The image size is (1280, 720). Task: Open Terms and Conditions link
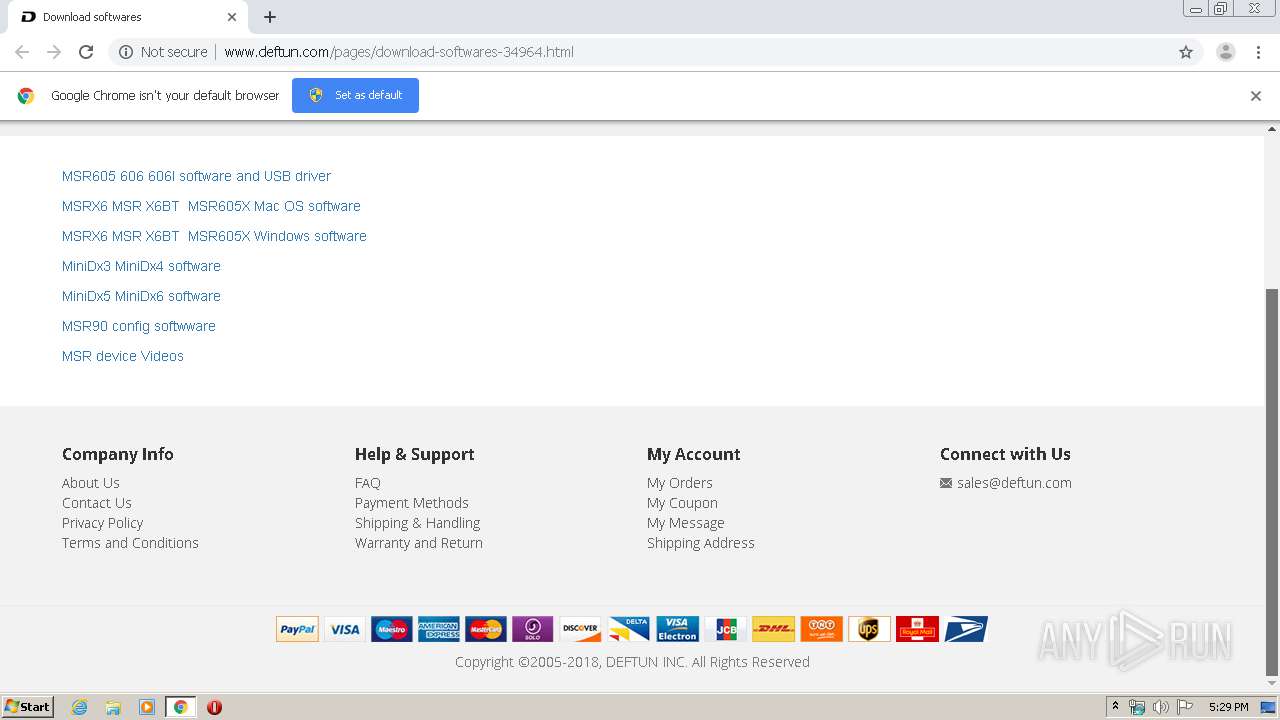click(130, 543)
